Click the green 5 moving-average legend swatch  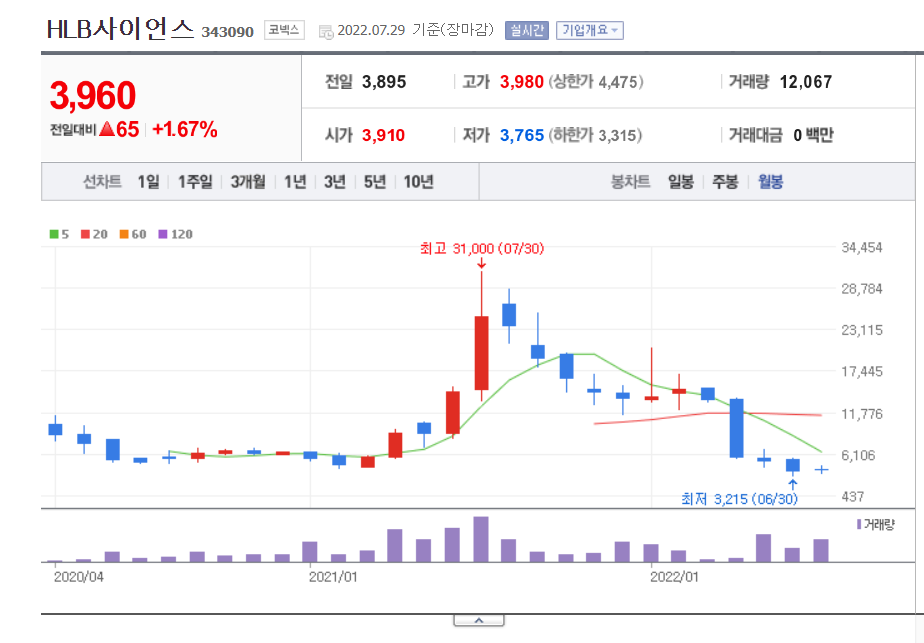(54, 234)
